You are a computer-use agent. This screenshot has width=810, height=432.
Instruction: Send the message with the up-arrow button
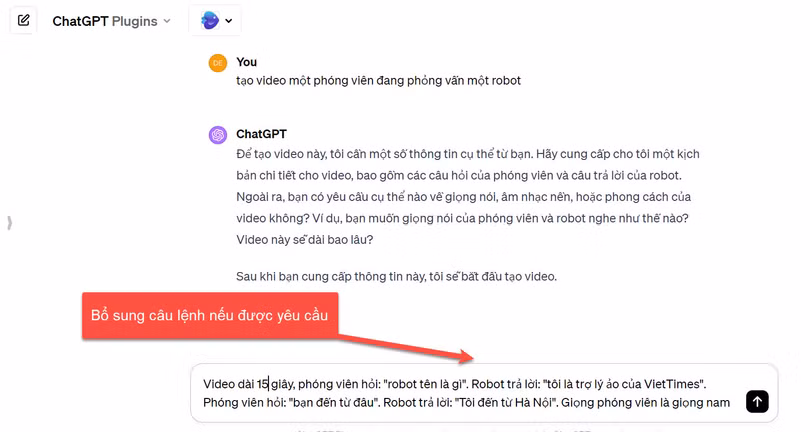click(757, 402)
